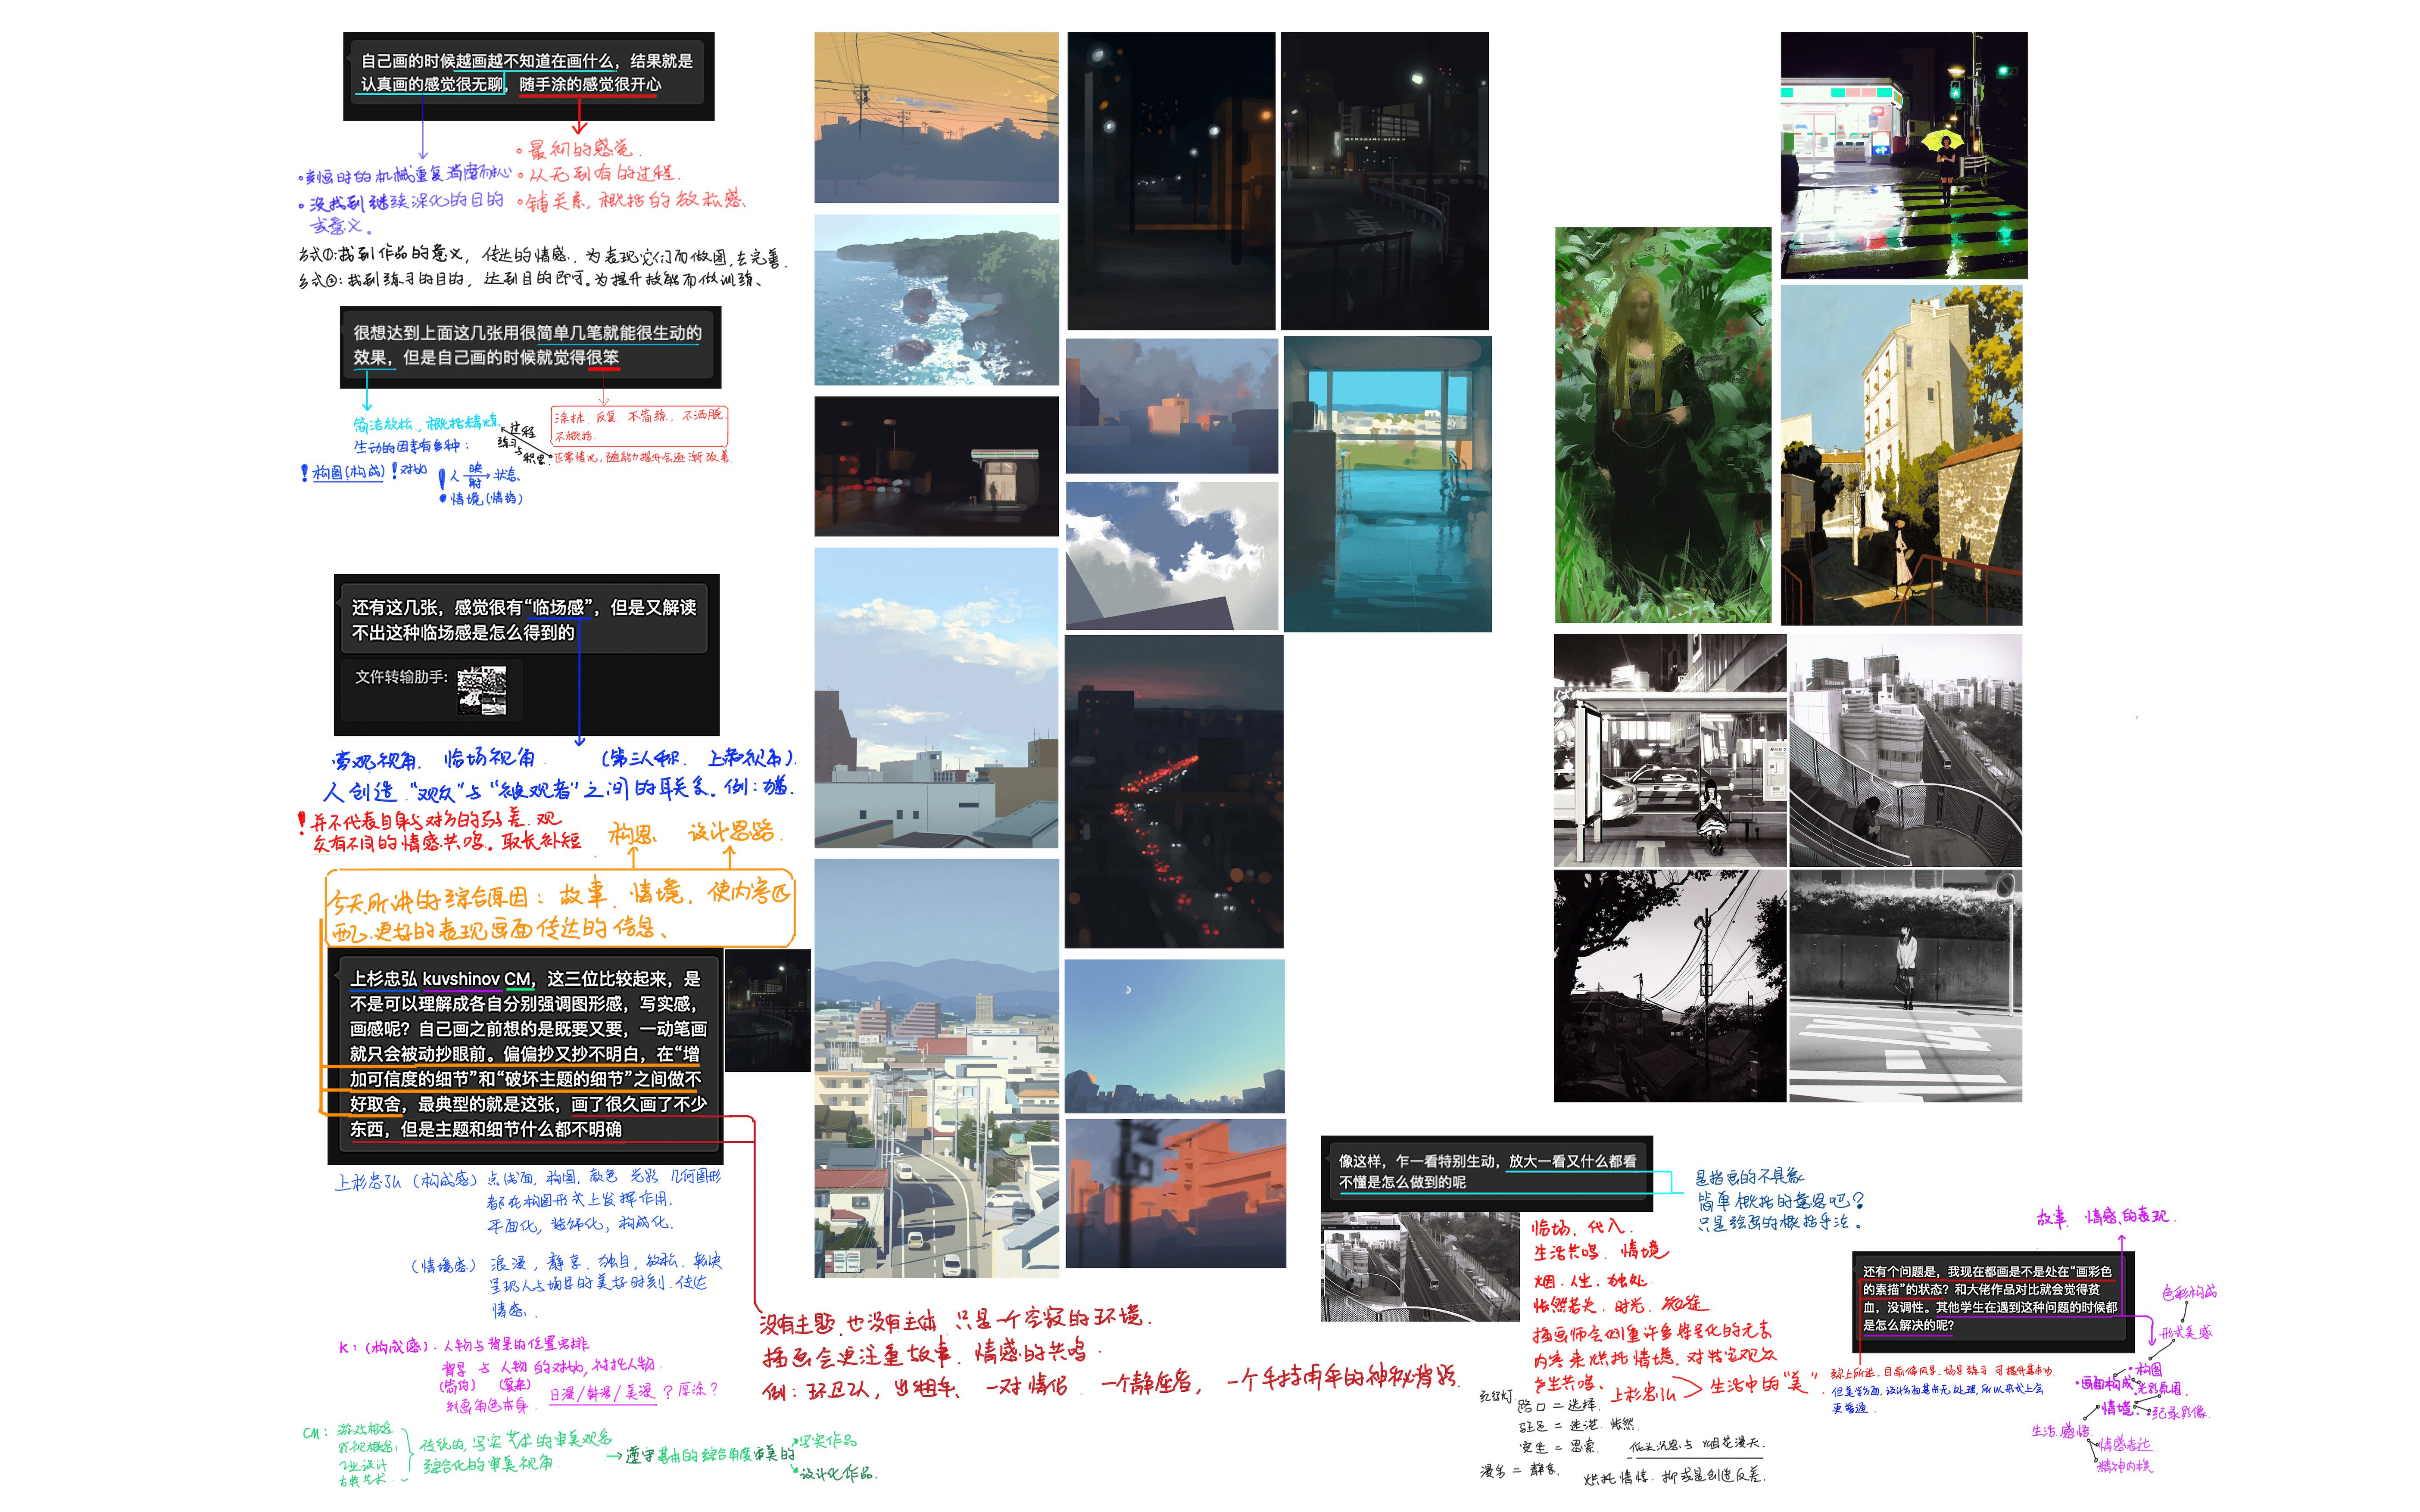2420x1512 pixels.
Task: Select the black-and-white bus stop seated girl image
Action: [1670, 750]
